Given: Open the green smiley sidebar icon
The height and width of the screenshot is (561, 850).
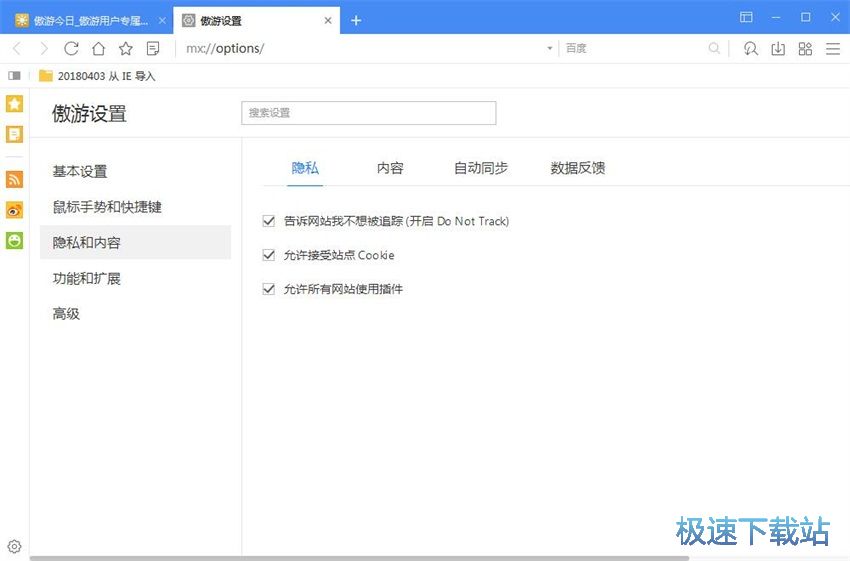Looking at the screenshot, I should tap(15, 240).
